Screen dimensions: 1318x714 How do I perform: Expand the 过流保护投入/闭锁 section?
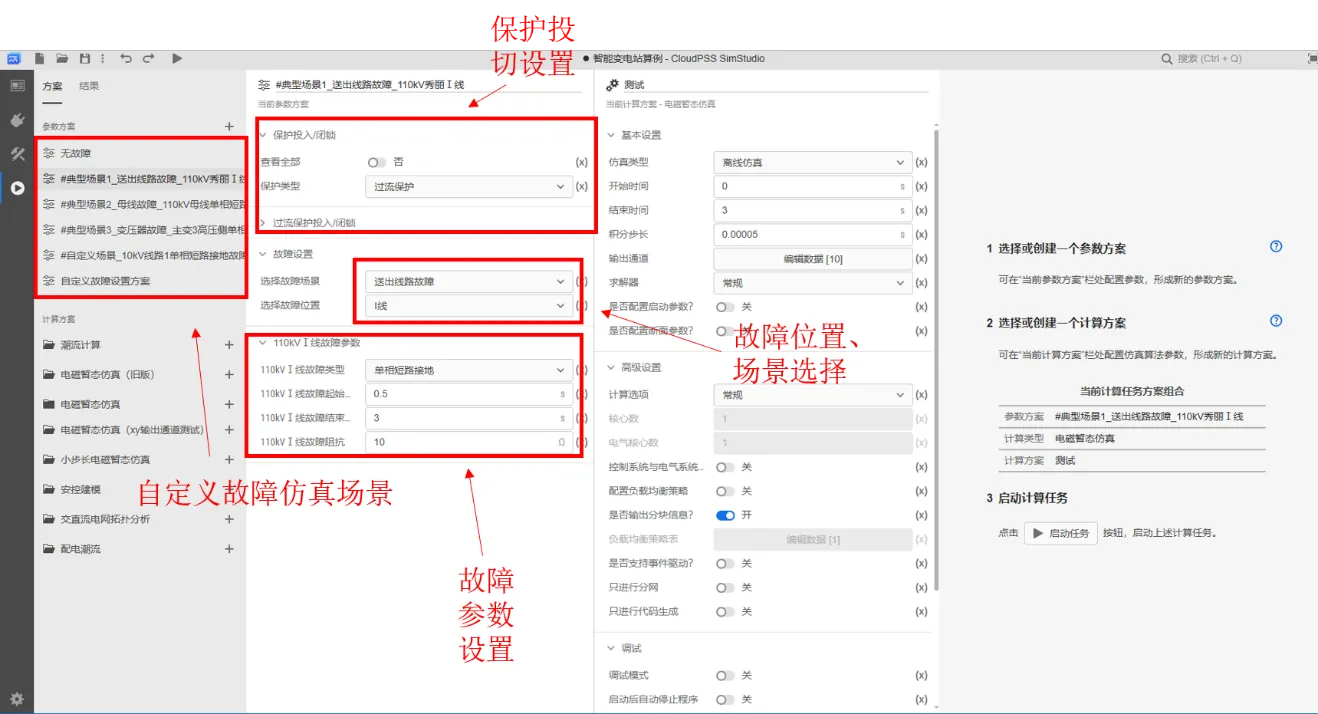pos(314,223)
